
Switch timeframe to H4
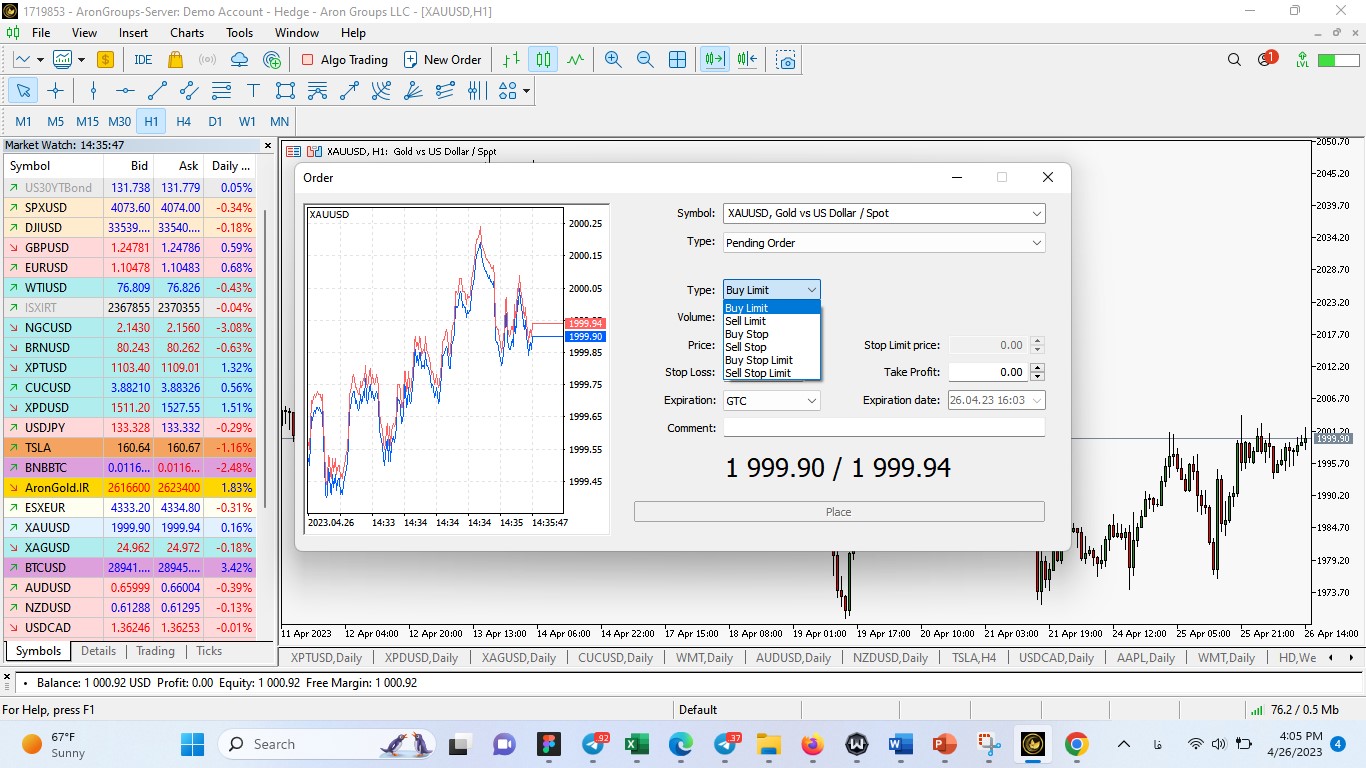pos(183,121)
